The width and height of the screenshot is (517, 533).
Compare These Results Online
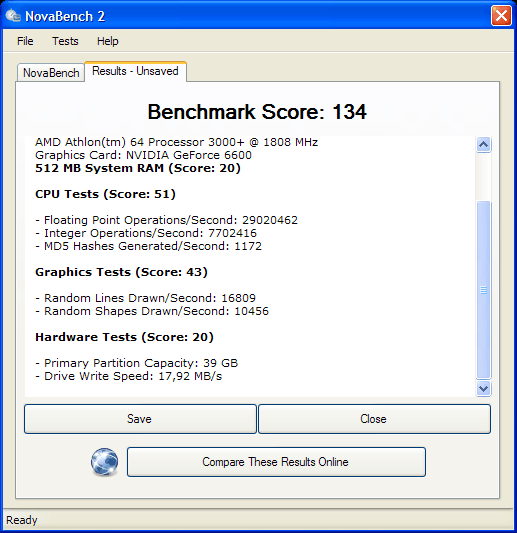point(276,462)
